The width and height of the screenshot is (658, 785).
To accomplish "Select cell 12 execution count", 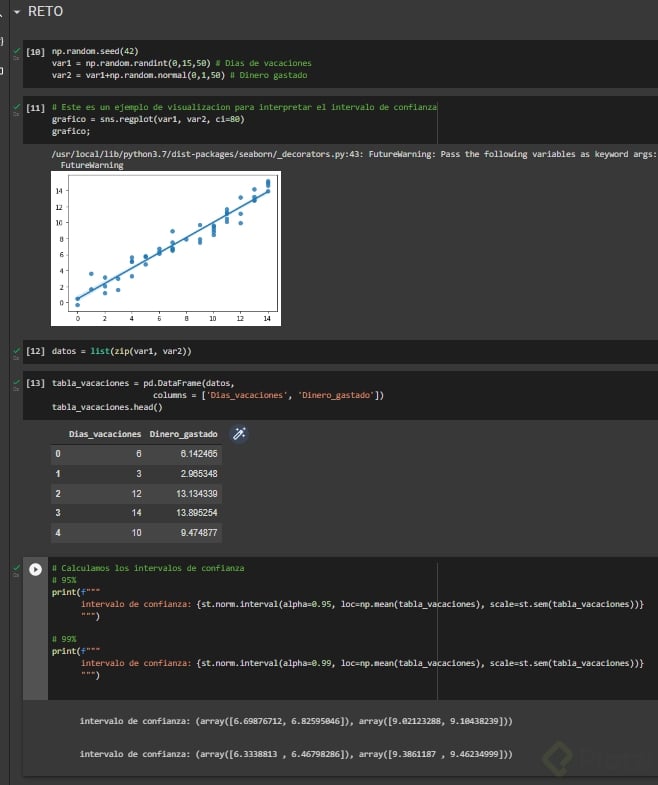I will (35, 351).
